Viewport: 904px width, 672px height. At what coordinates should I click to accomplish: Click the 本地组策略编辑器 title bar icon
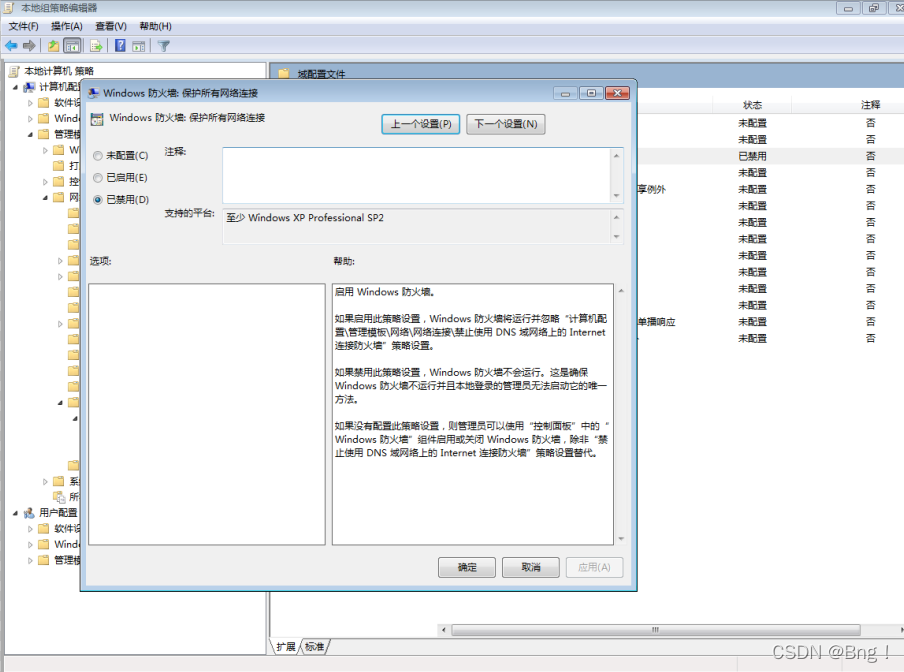[8, 7]
